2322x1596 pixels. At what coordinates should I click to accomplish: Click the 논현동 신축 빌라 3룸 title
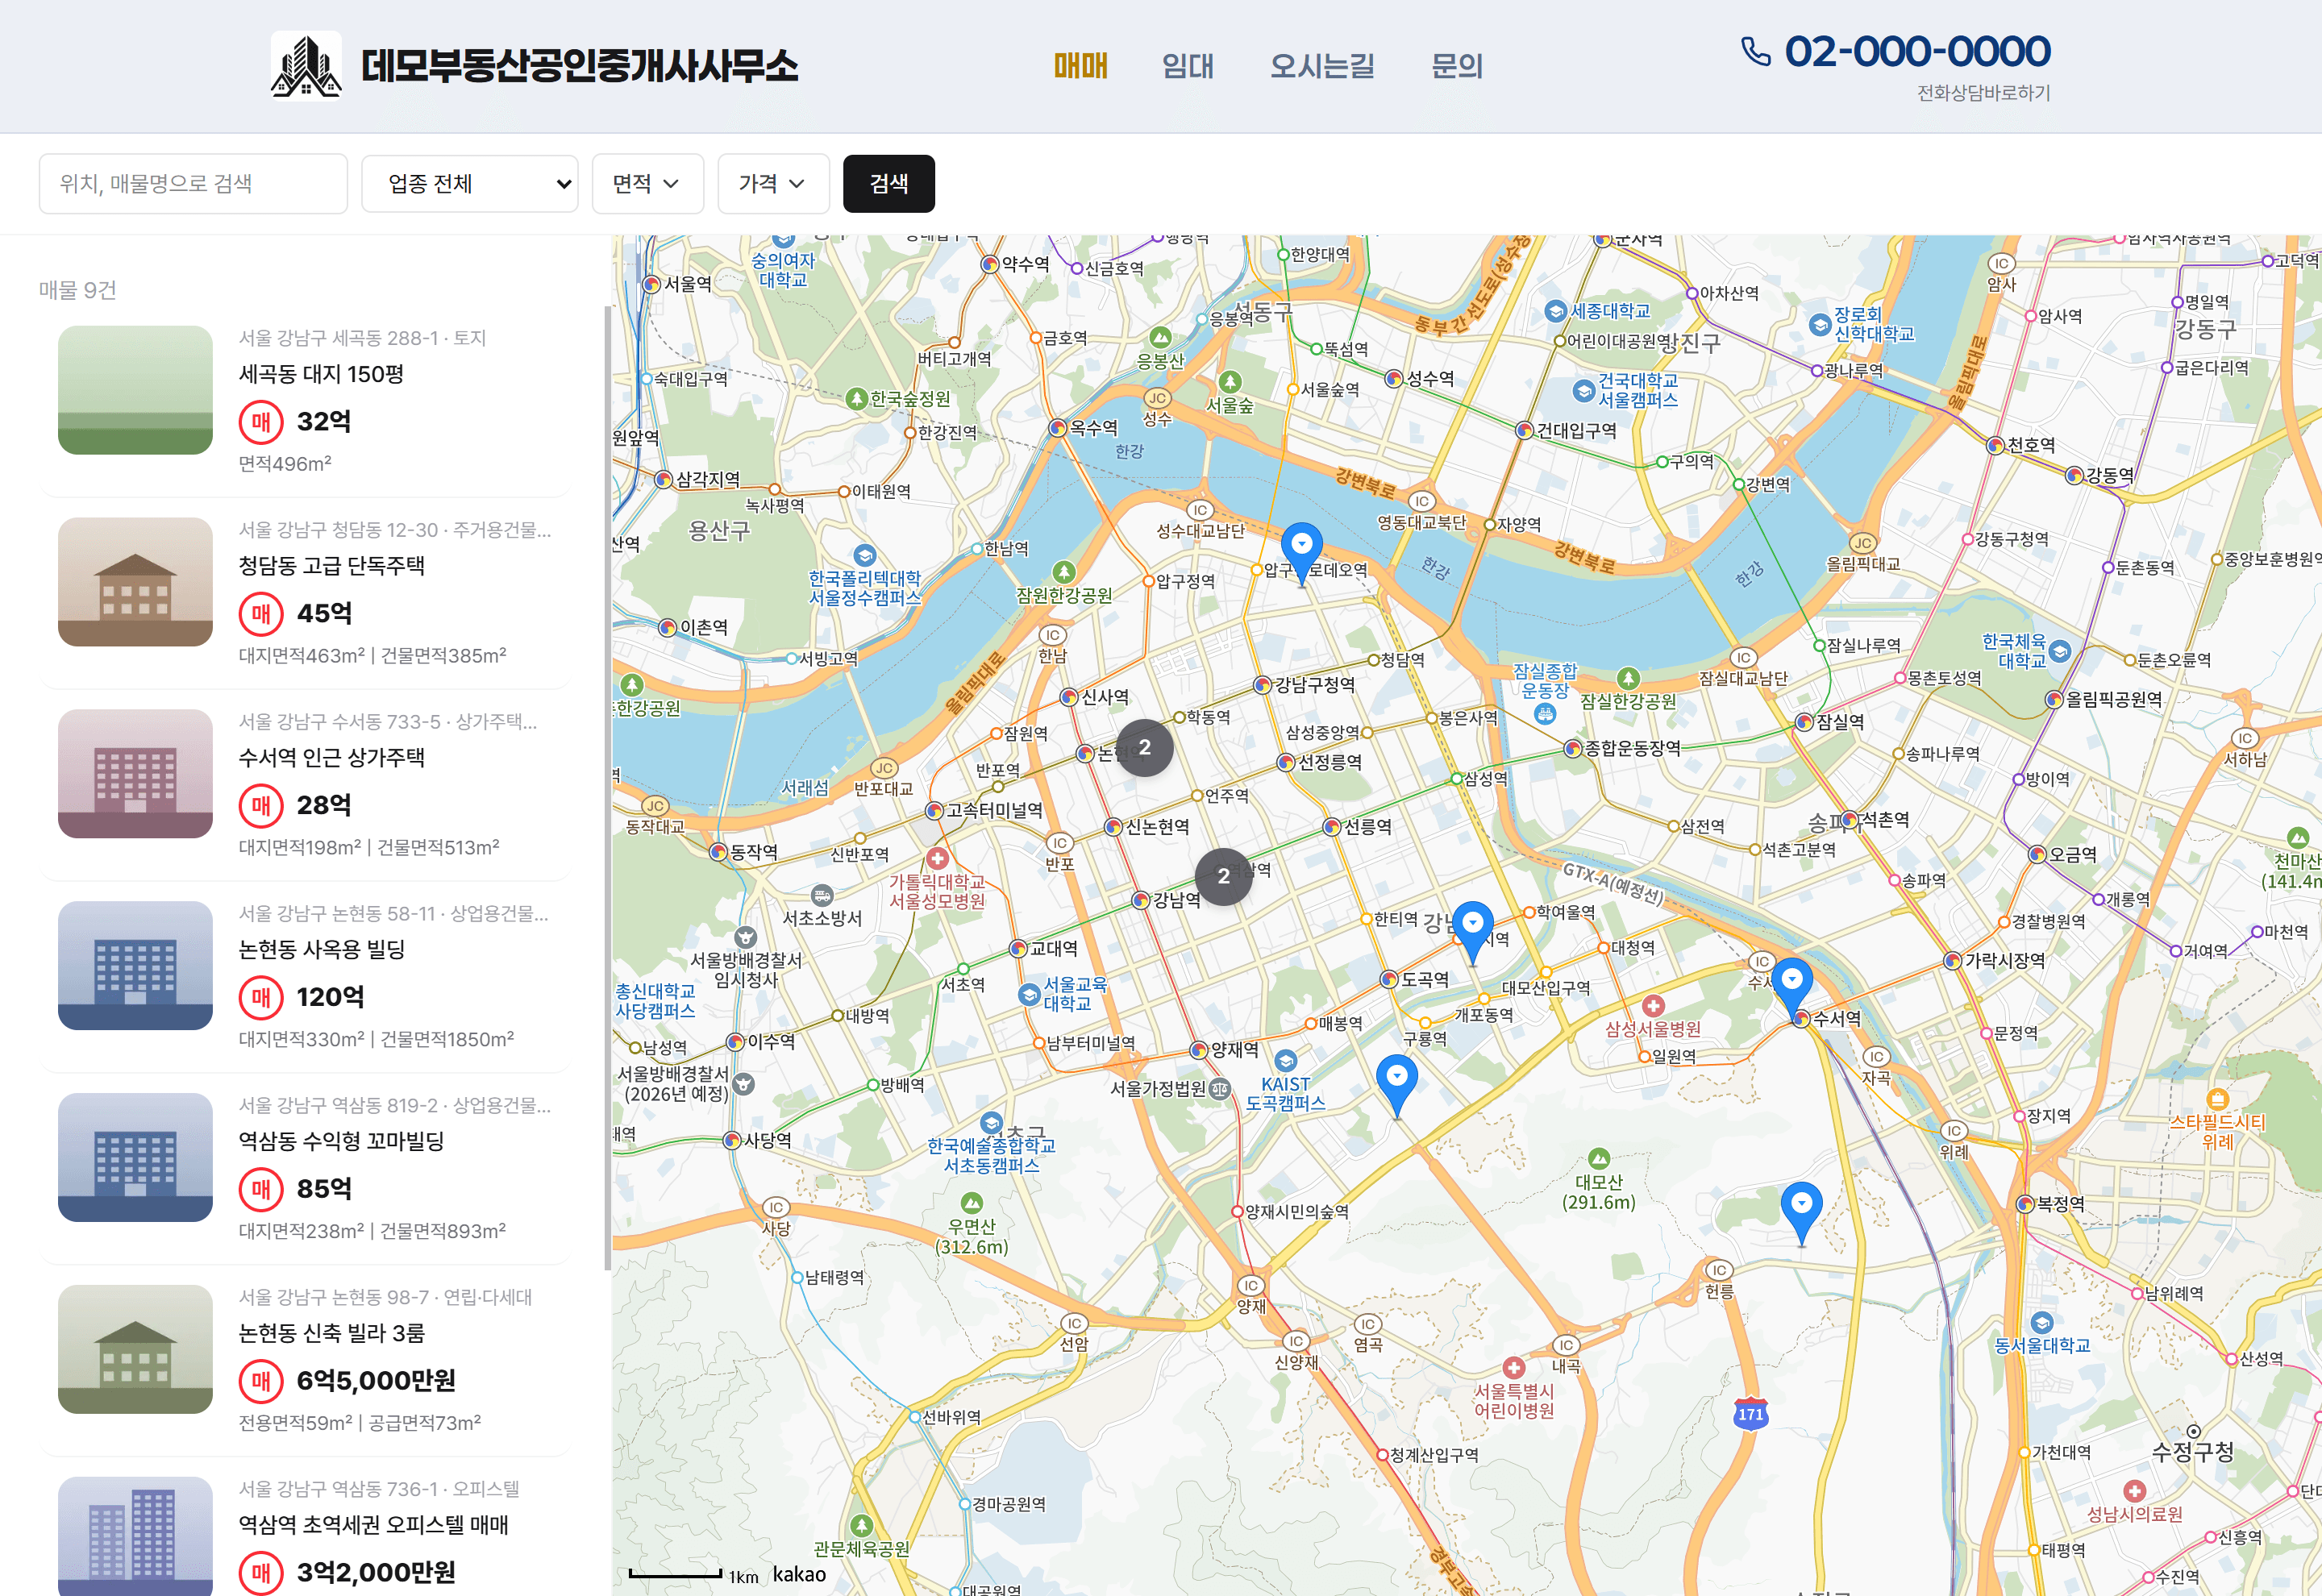click(x=331, y=1333)
